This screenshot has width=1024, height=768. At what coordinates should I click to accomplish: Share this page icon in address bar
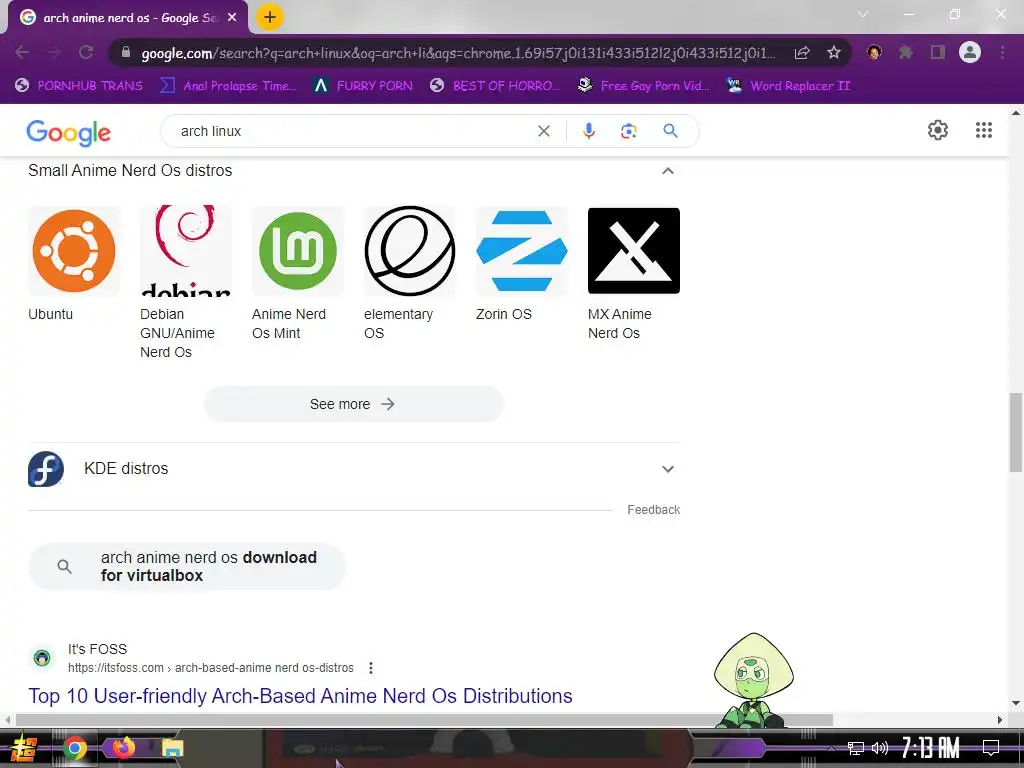coord(802,53)
